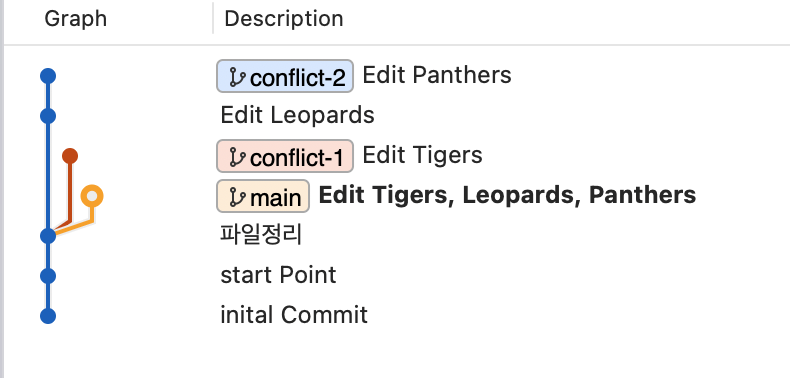This screenshot has width=790, height=378.
Task: Select the graph node for start Point
Action: 48,276
